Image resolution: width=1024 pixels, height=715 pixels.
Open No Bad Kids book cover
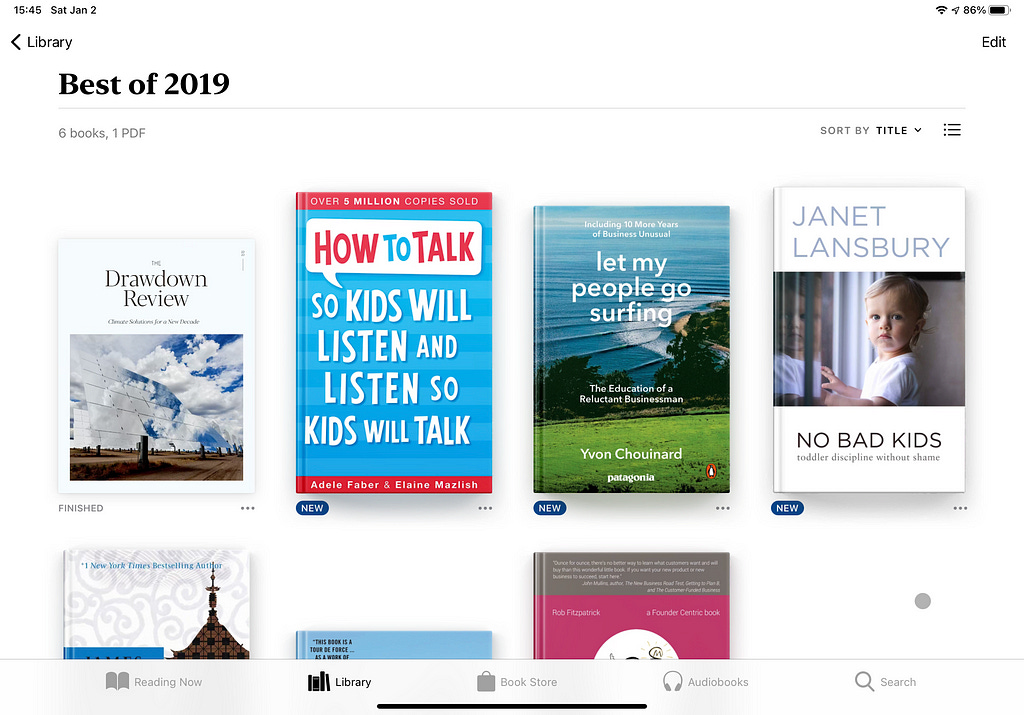pyautogui.click(x=869, y=340)
